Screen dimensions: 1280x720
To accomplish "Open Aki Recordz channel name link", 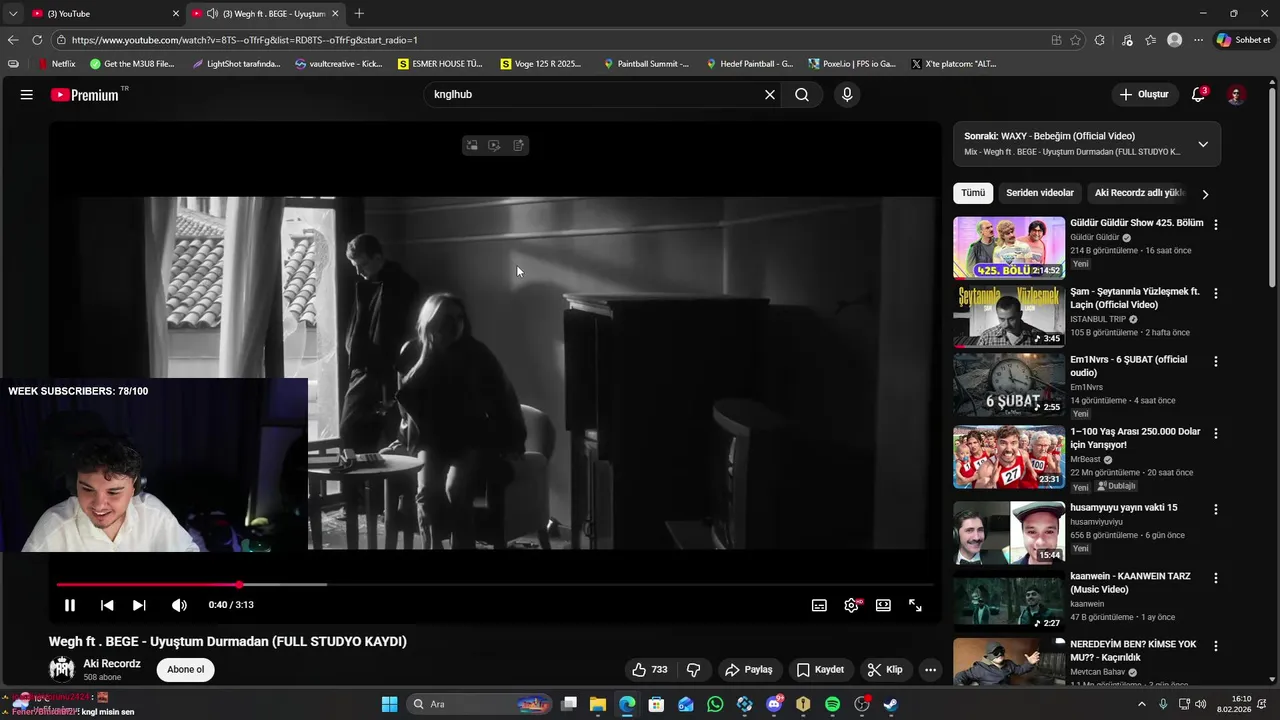I will 112,664.
